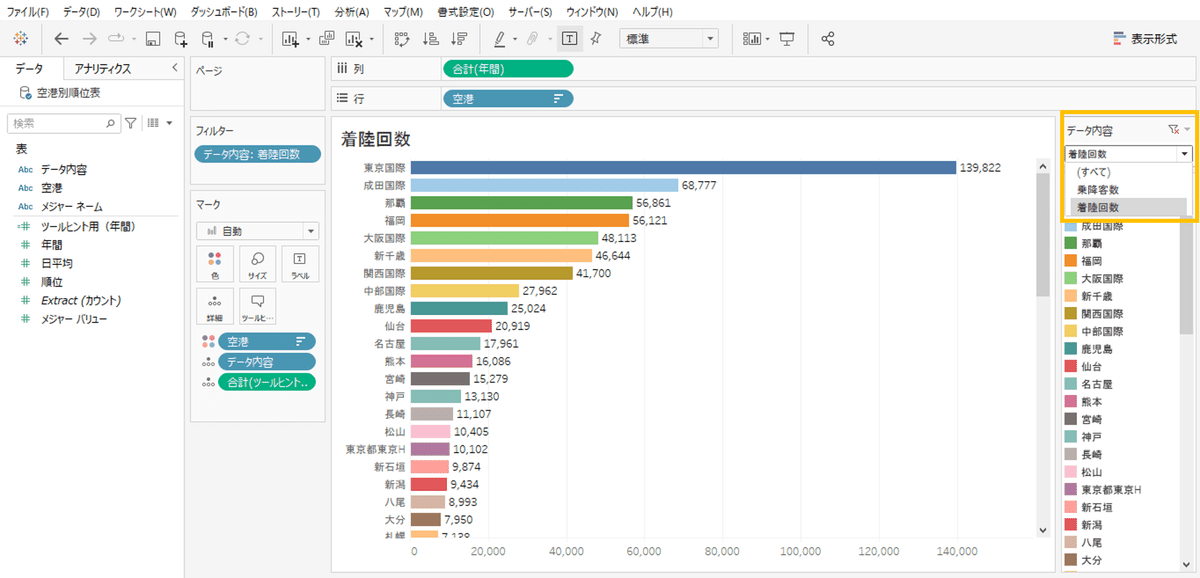
Task: Enter presentation mode from the toolbar
Action: (x=787, y=39)
